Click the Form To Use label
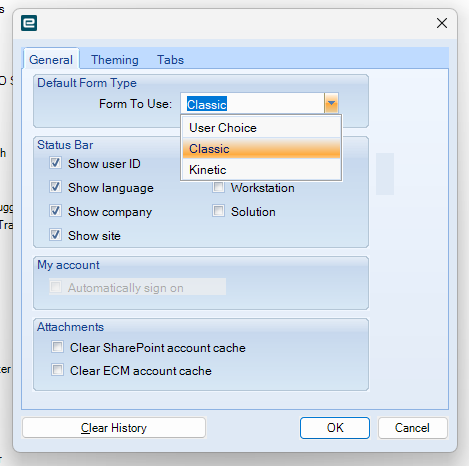Viewport: 469px width, 466px height. click(x=135, y=104)
